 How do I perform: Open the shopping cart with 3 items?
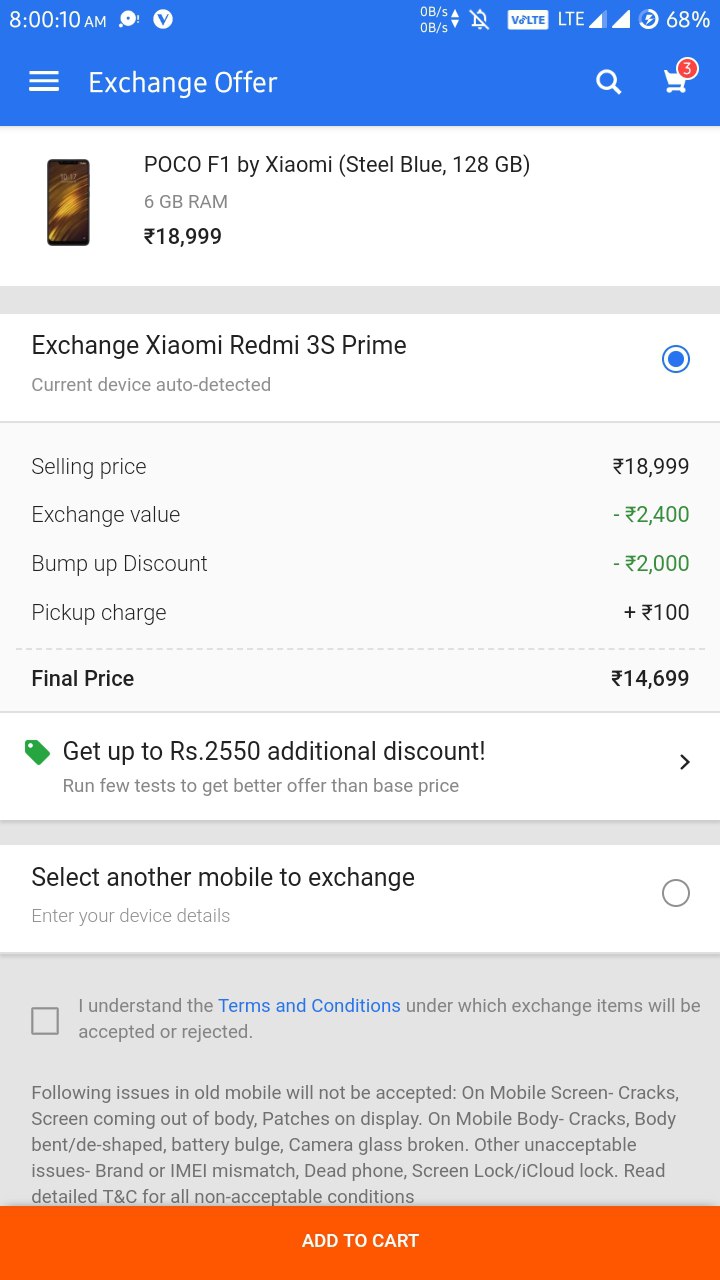pyautogui.click(x=678, y=79)
